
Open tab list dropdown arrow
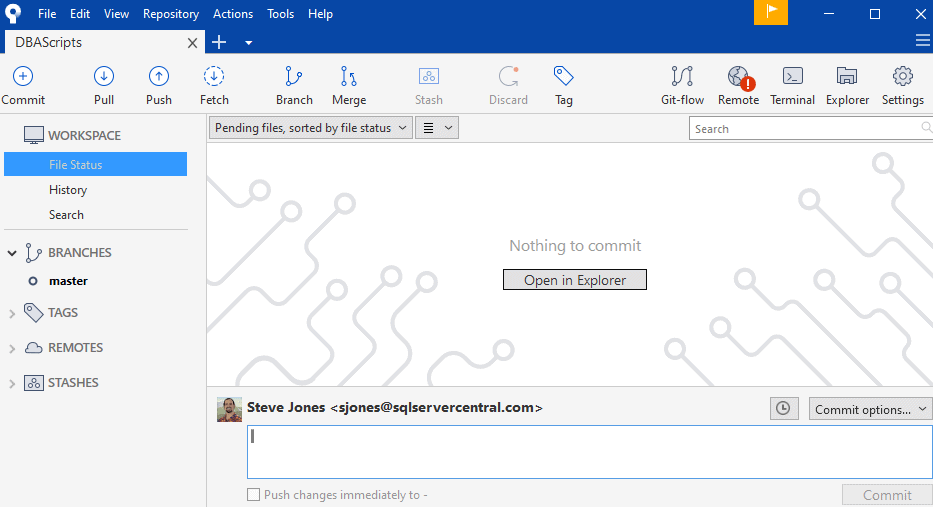[249, 43]
